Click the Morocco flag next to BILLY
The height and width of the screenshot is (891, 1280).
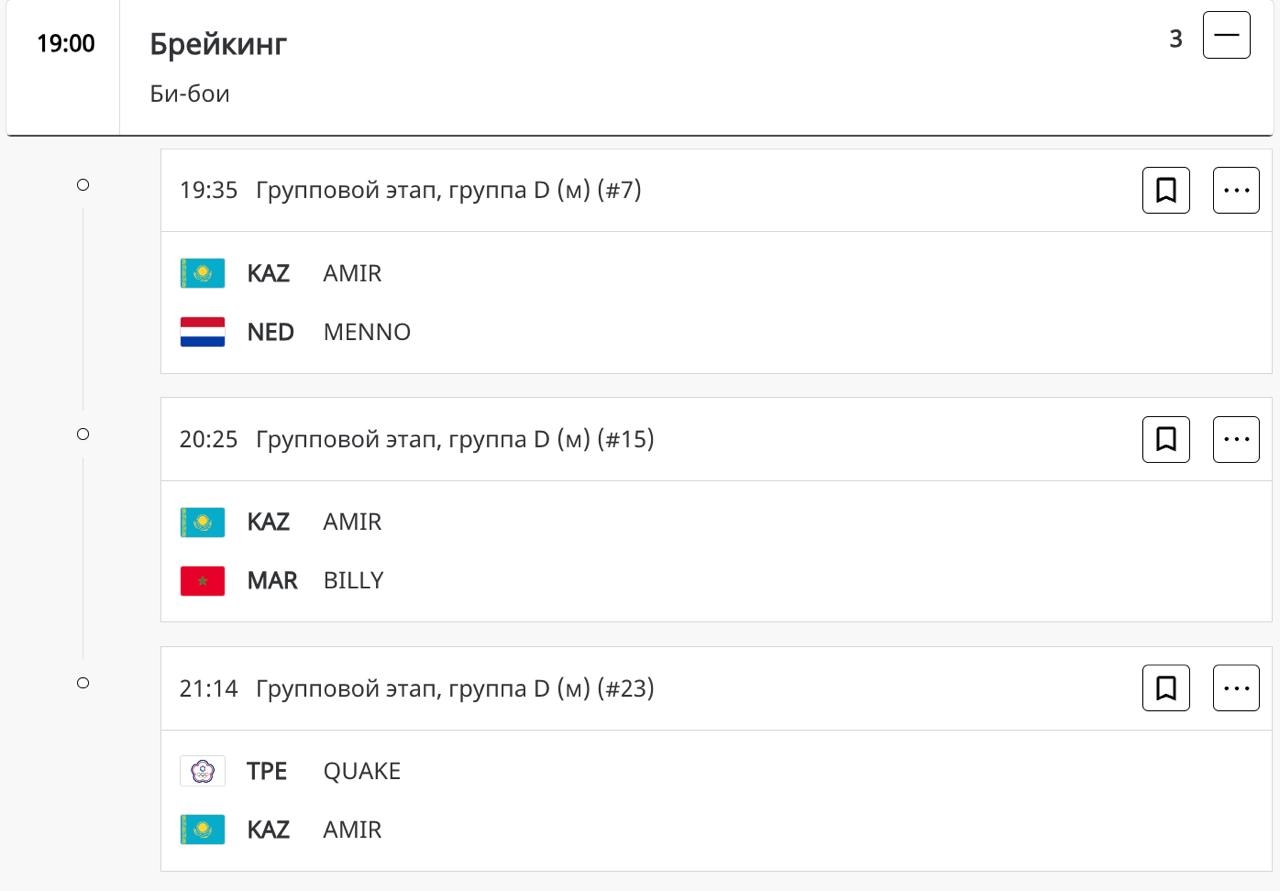(202, 581)
